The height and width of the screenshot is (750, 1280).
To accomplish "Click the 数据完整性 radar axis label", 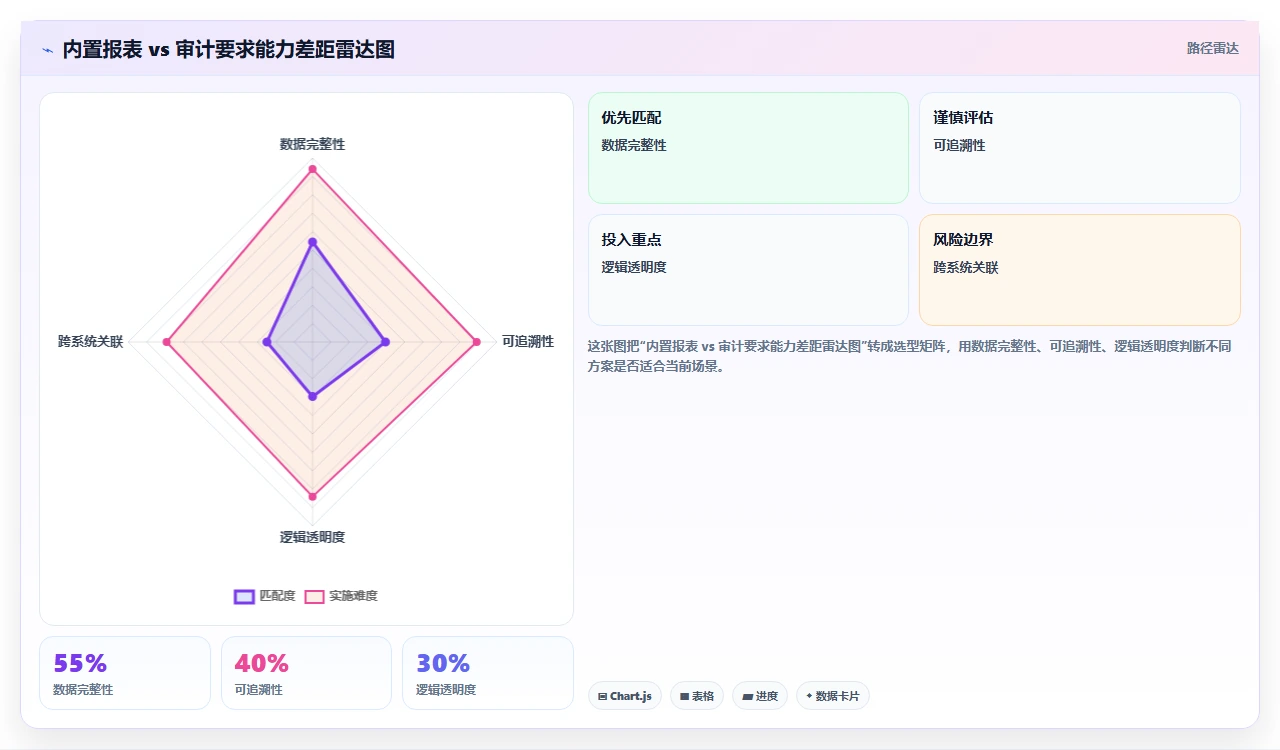I will pos(312,144).
